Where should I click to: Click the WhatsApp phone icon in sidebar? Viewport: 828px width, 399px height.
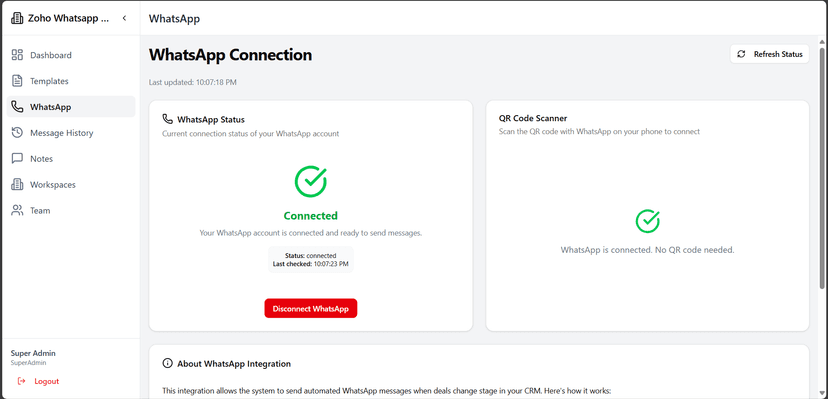pyautogui.click(x=17, y=107)
